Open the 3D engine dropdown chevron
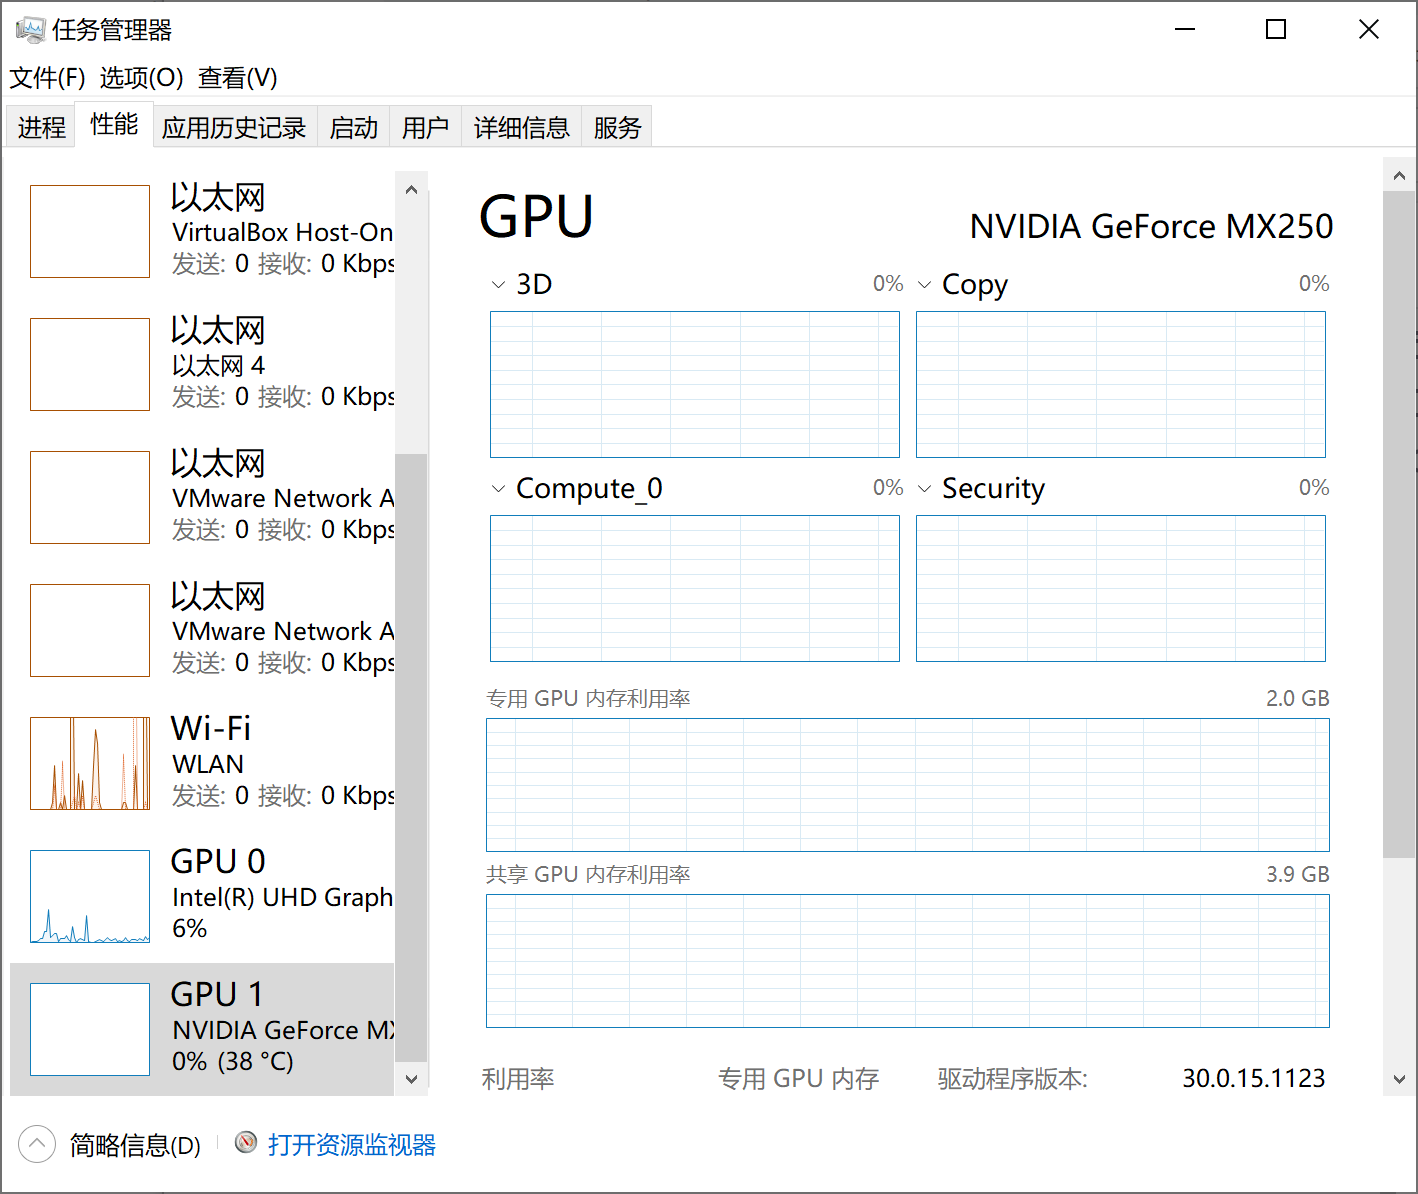Screen dimensions: 1418x1194 click(498, 285)
